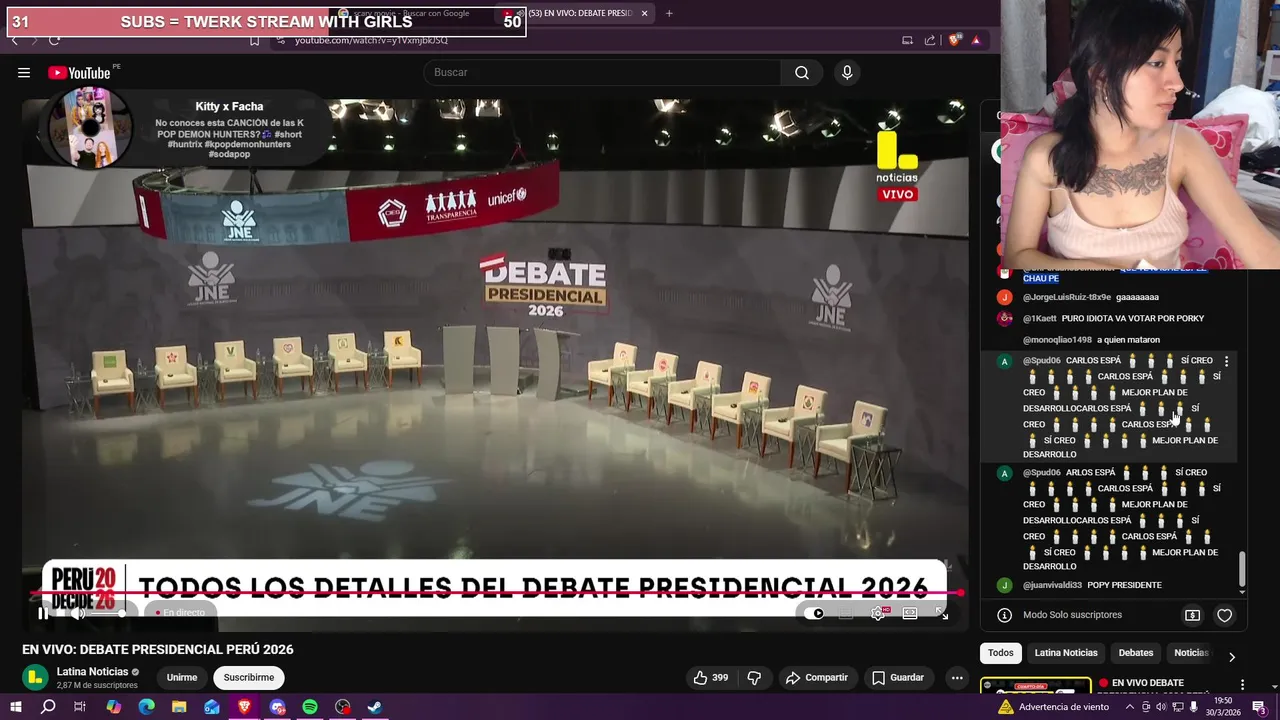Viewport: 1280px width, 720px height.
Task: Close the EN VIVO DEBATE browser tab
Action: [644, 13]
